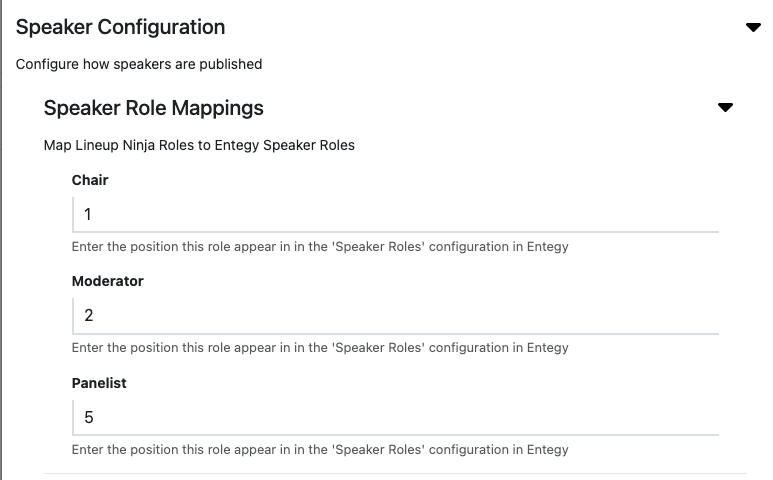Click 'Configure how speakers are published' description
The image size is (773, 480).
(139, 64)
